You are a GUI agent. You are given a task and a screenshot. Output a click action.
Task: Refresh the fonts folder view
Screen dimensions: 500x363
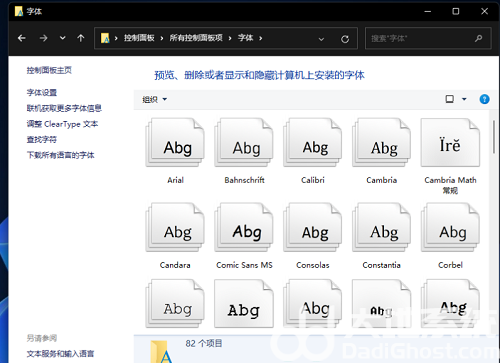pos(345,39)
